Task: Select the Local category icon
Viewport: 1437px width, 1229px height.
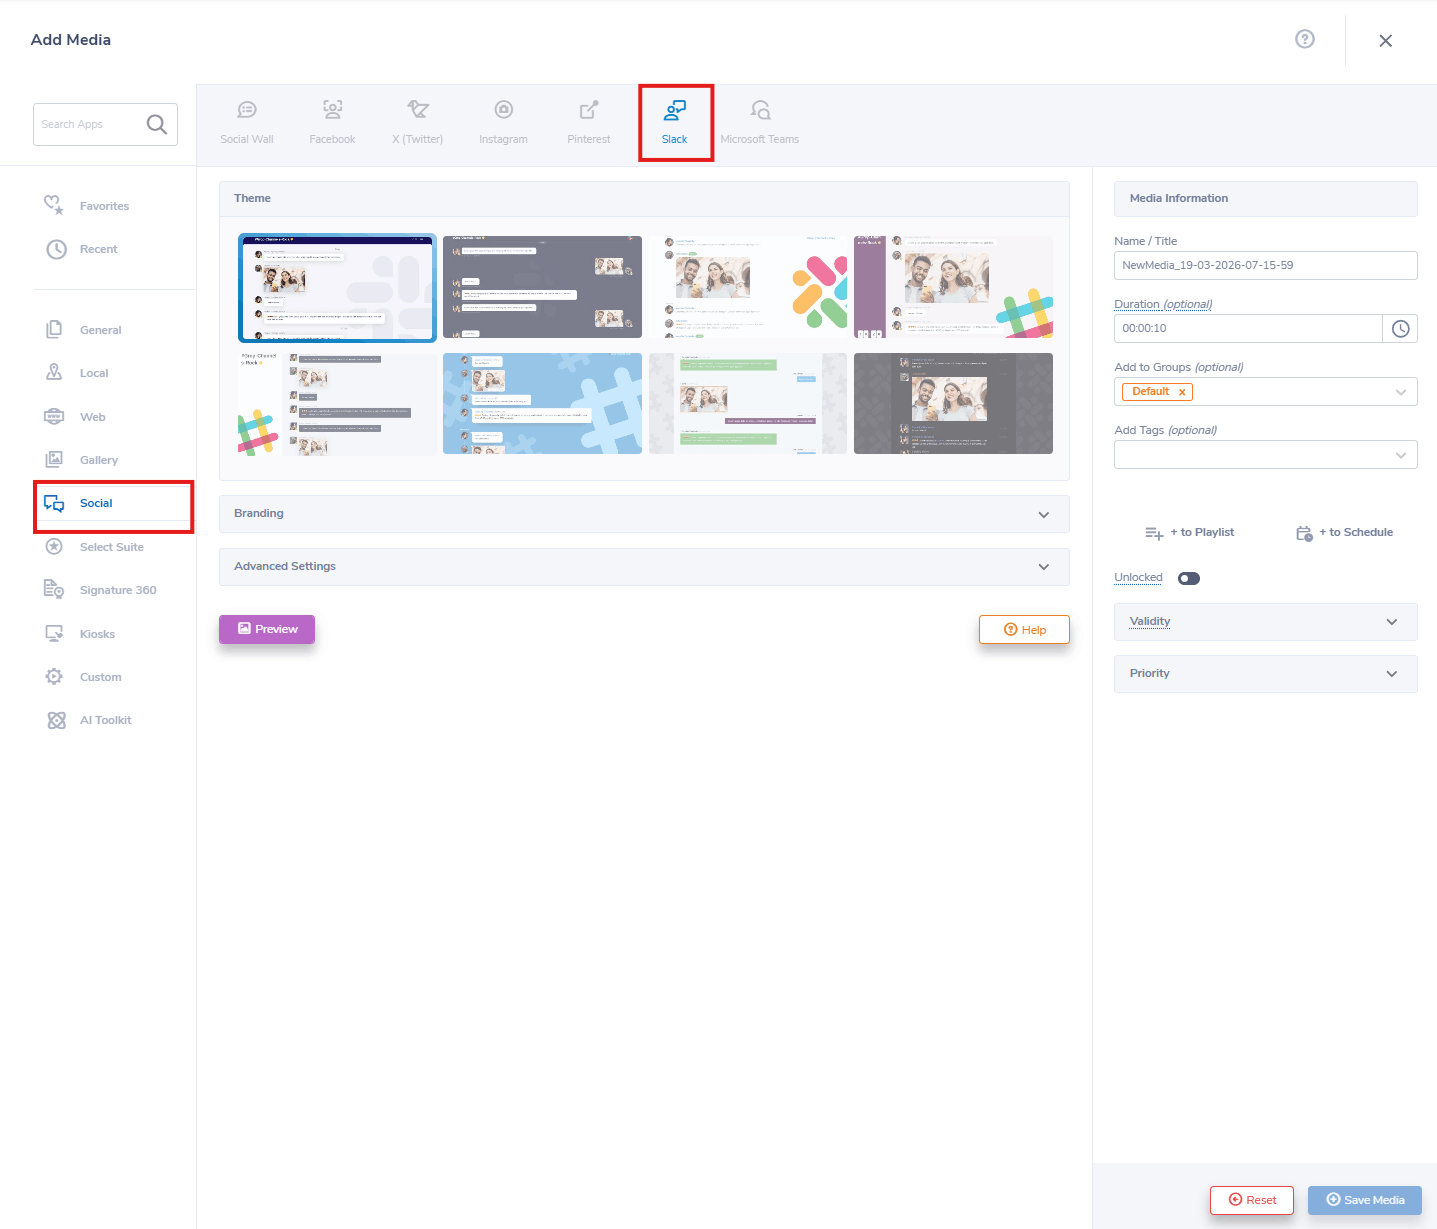Action: 54,373
